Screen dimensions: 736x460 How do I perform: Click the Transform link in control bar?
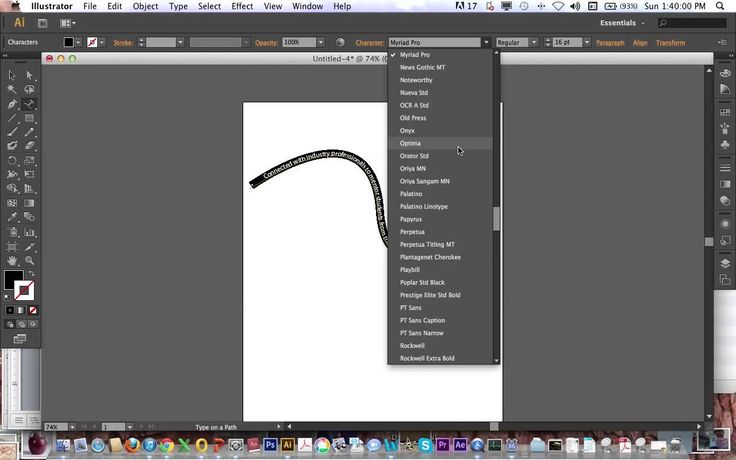[670, 43]
